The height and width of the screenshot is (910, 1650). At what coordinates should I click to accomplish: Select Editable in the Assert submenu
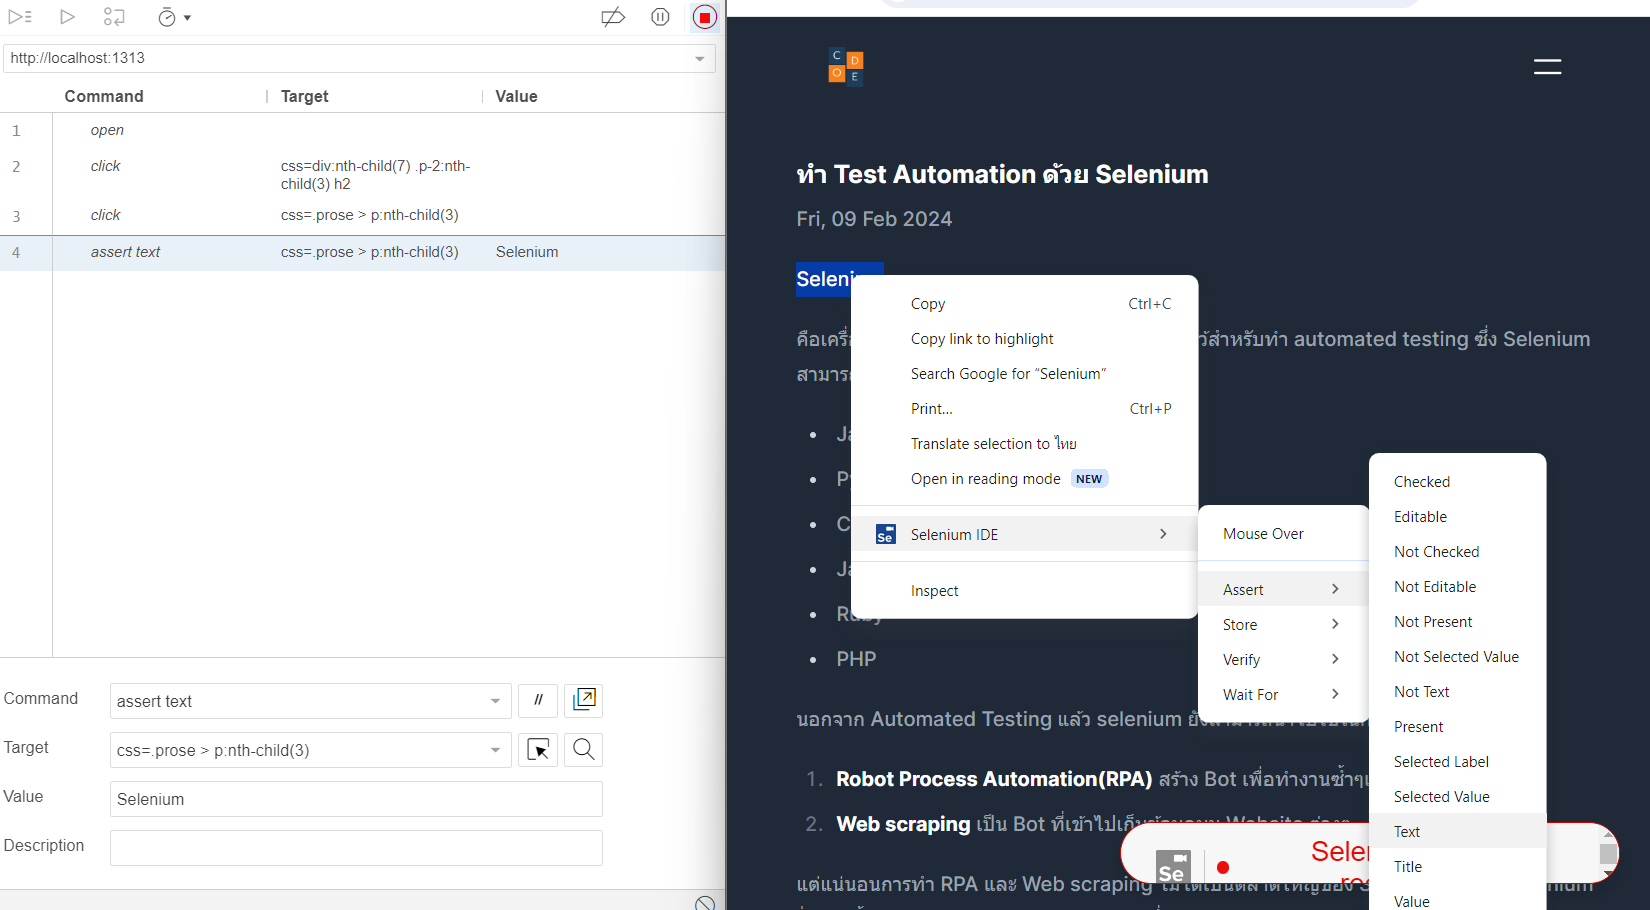1457,517
